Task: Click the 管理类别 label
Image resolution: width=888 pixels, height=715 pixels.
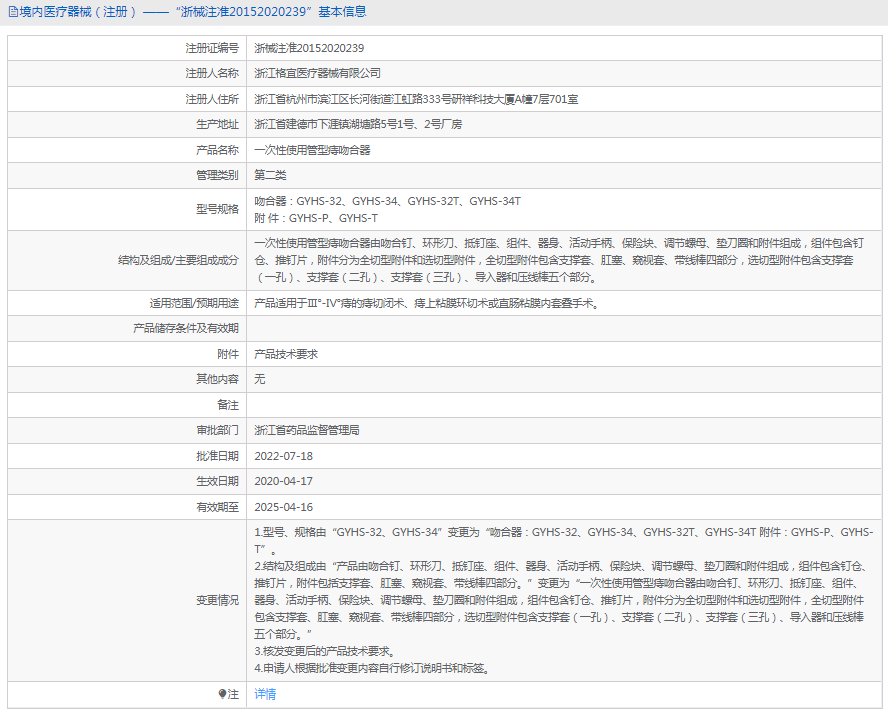Action: (217, 175)
